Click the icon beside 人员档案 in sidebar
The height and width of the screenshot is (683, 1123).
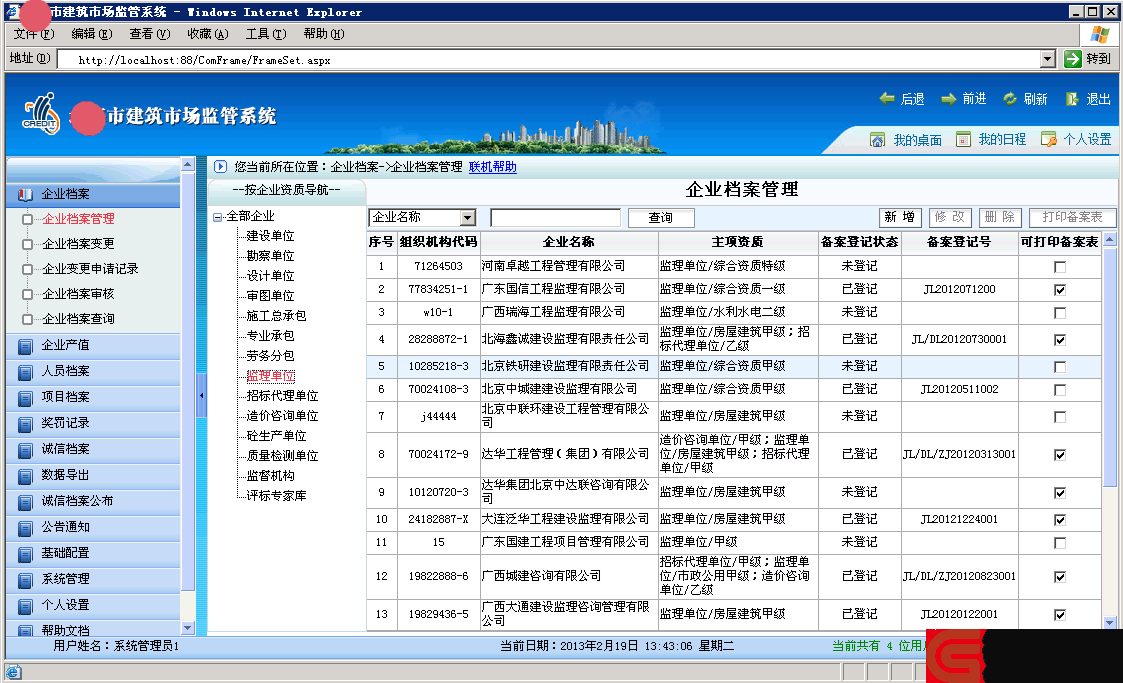tap(25, 373)
